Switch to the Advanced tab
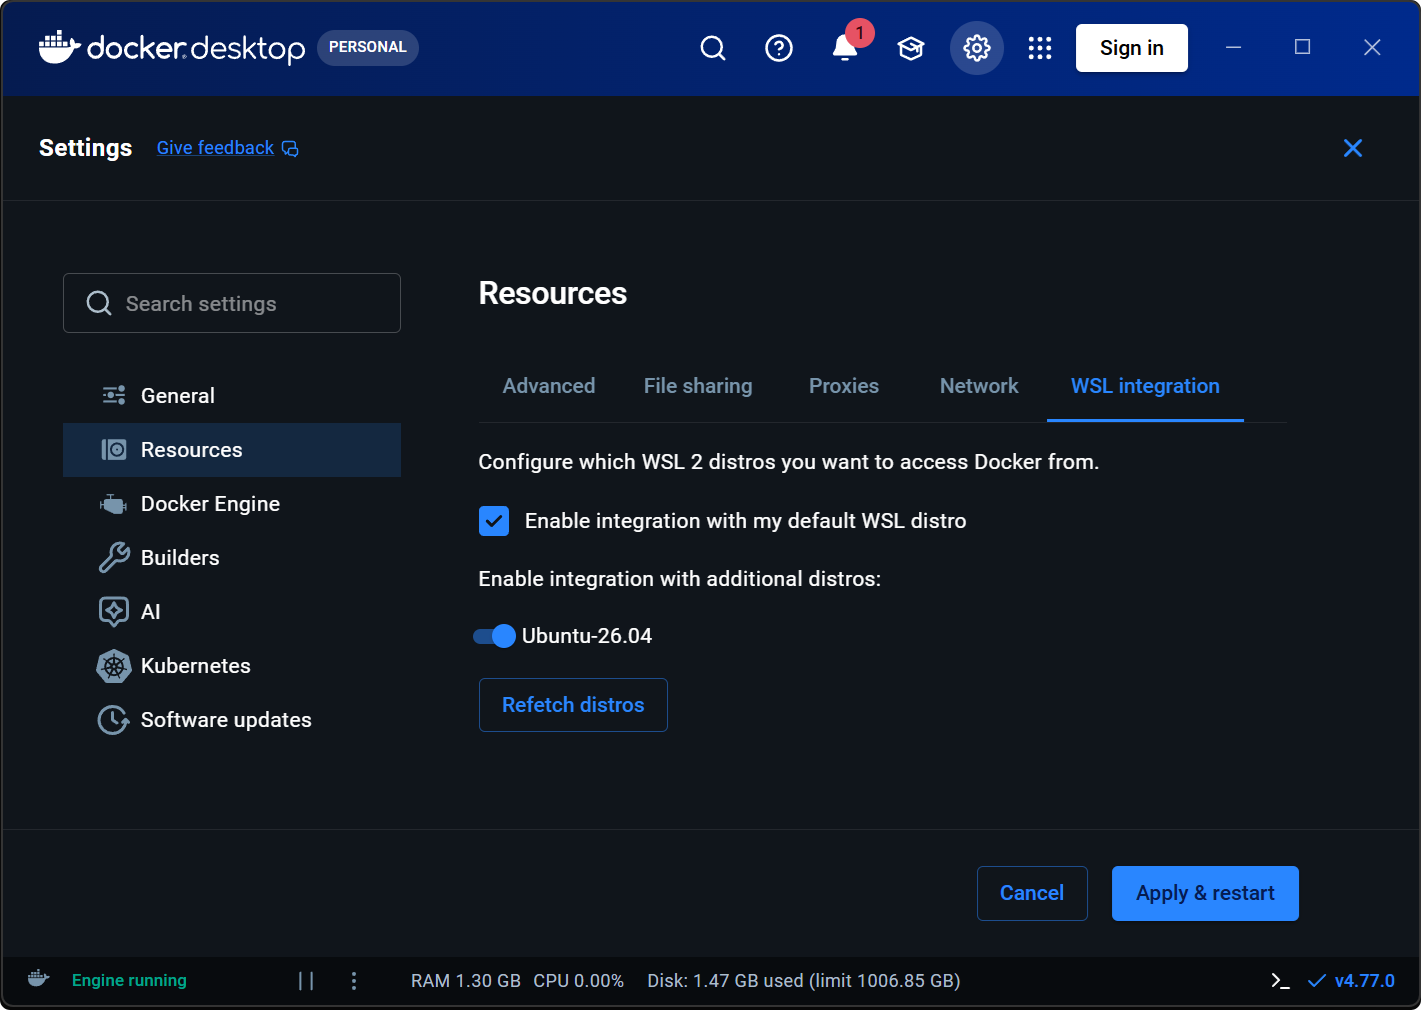 pyautogui.click(x=549, y=386)
